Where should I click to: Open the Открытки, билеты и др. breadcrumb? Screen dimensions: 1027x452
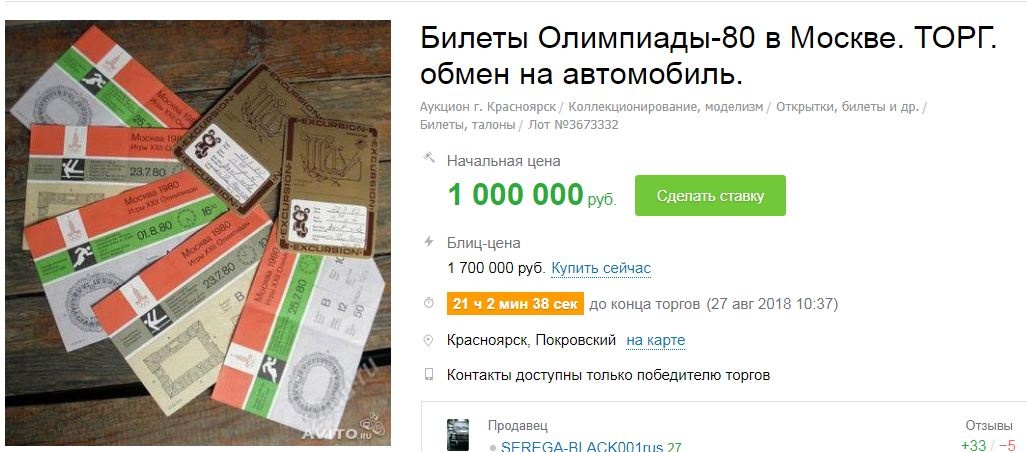pos(848,106)
